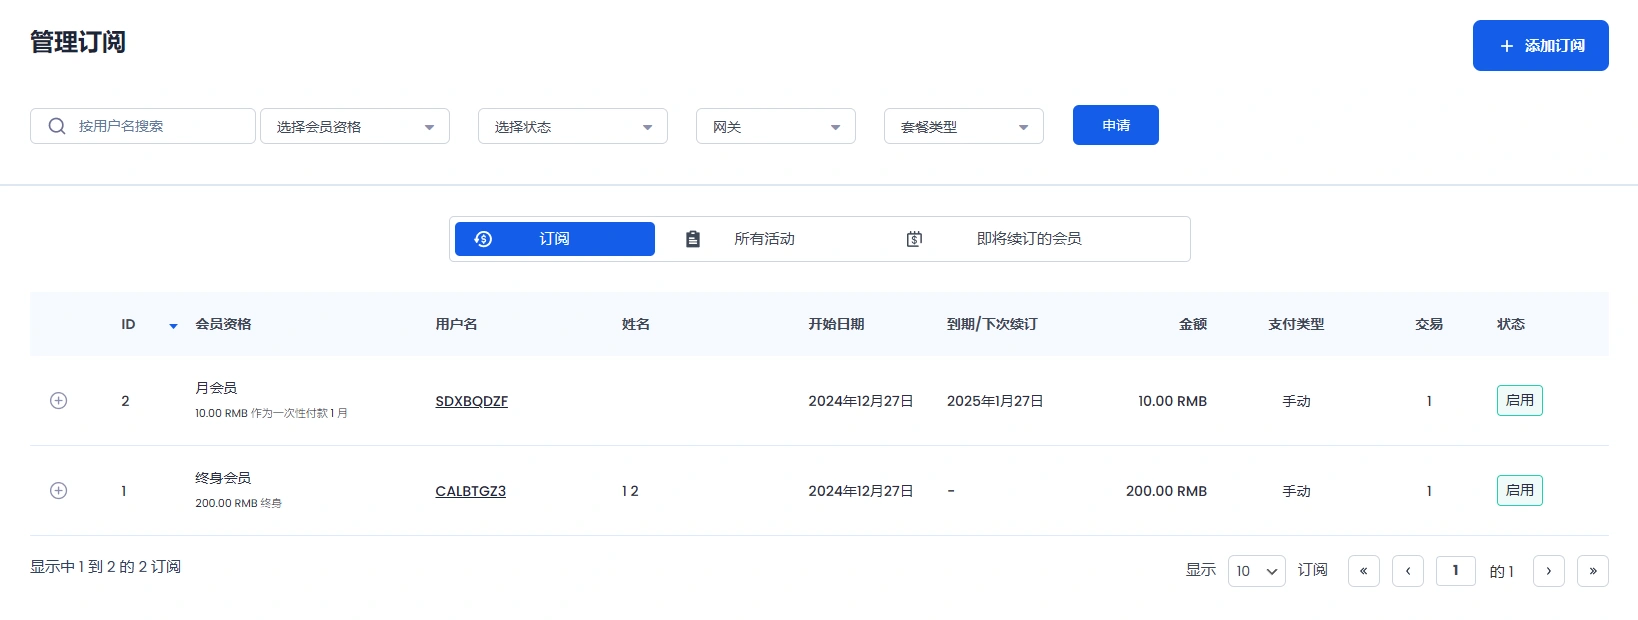
Task: Expand the 月会员 subscription row
Action: [59, 401]
